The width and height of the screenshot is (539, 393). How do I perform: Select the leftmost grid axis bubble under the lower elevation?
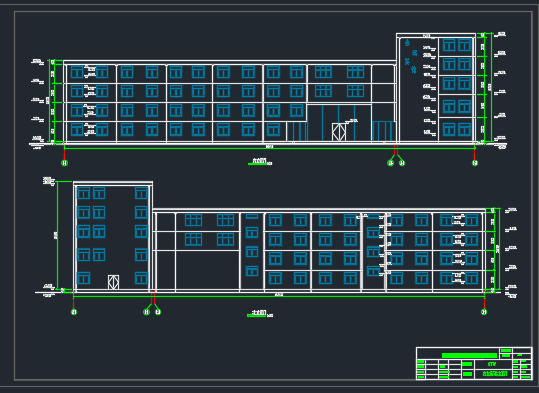click(74, 312)
